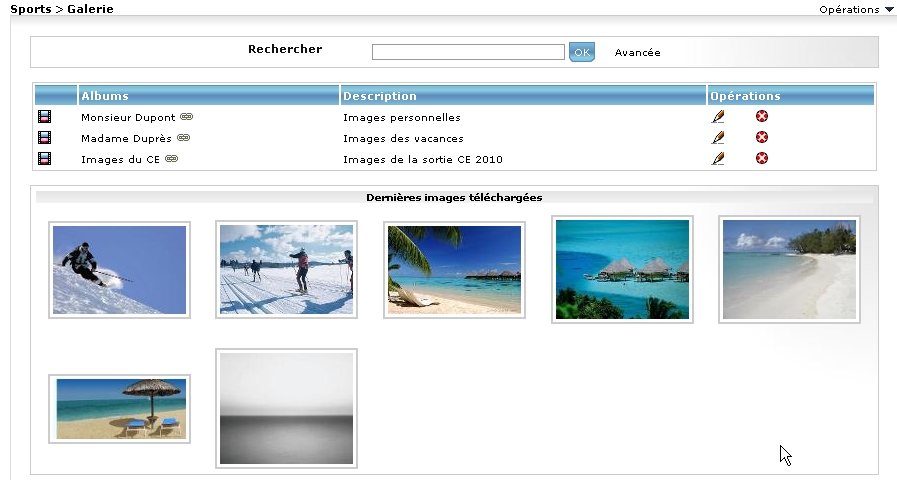
Task: Click the link icon next to Madame Duprès
Action: coord(184,138)
